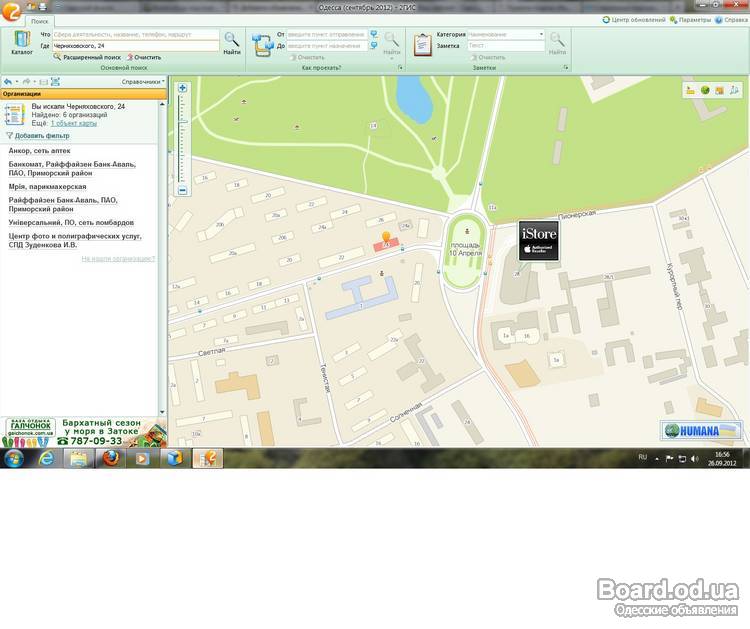Select the Поиск ribbon tab
750x629 pixels.
tap(39, 20)
